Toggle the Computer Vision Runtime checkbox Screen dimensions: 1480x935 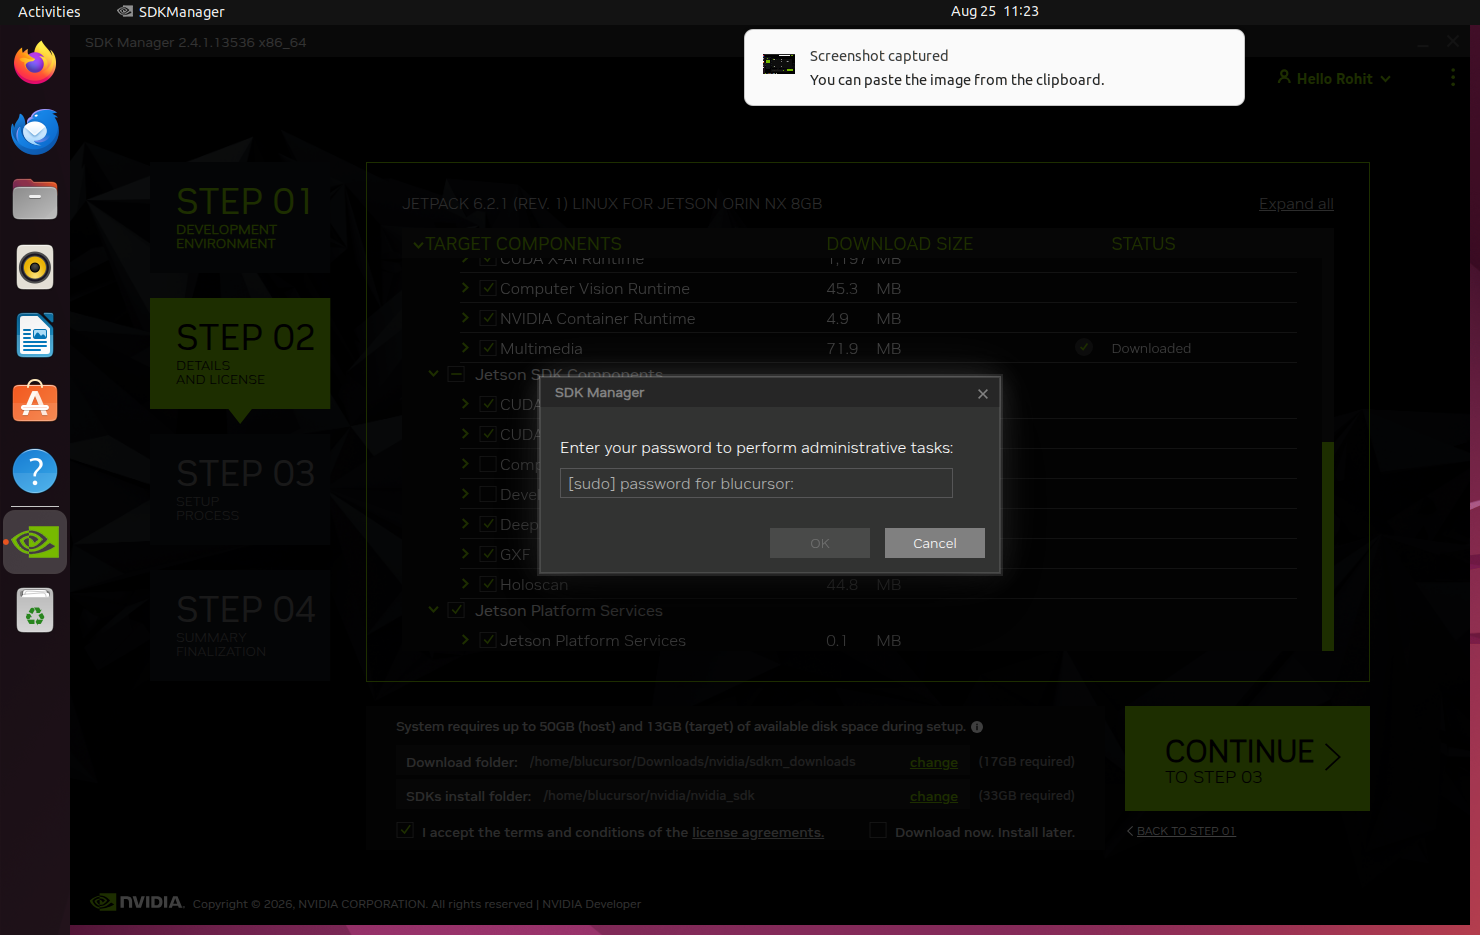[488, 288]
